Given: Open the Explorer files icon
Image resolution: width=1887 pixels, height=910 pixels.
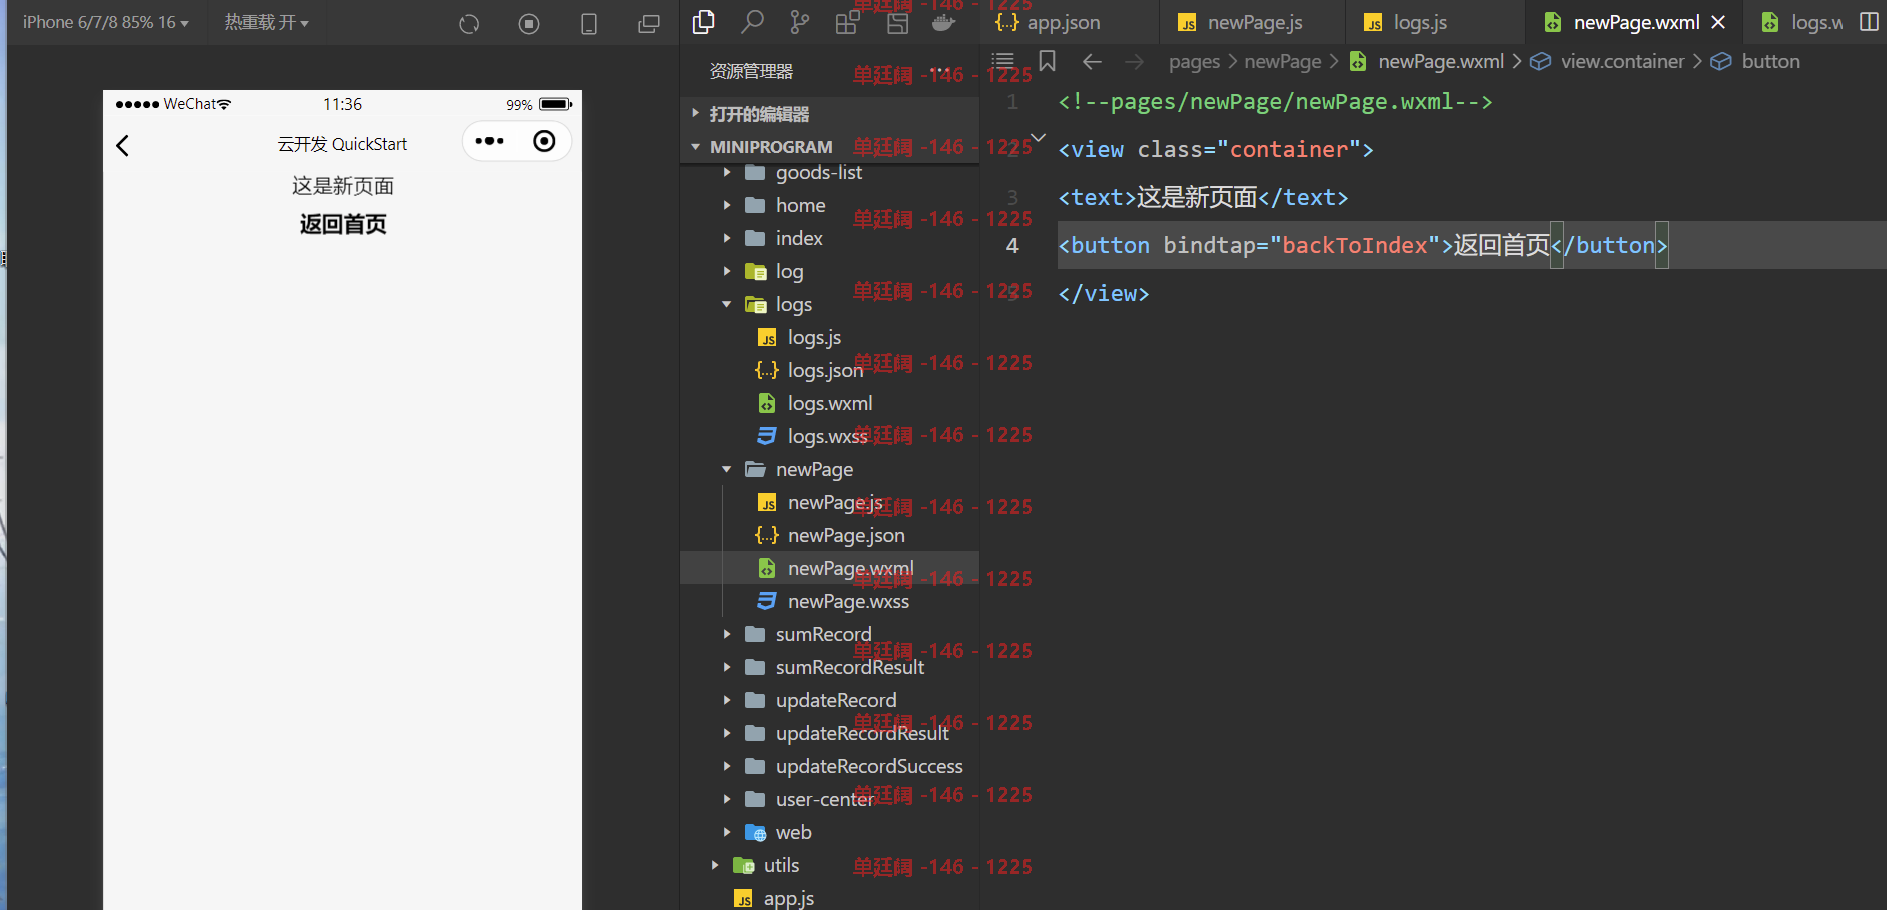Looking at the screenshot, I should [x=704, y=22].
